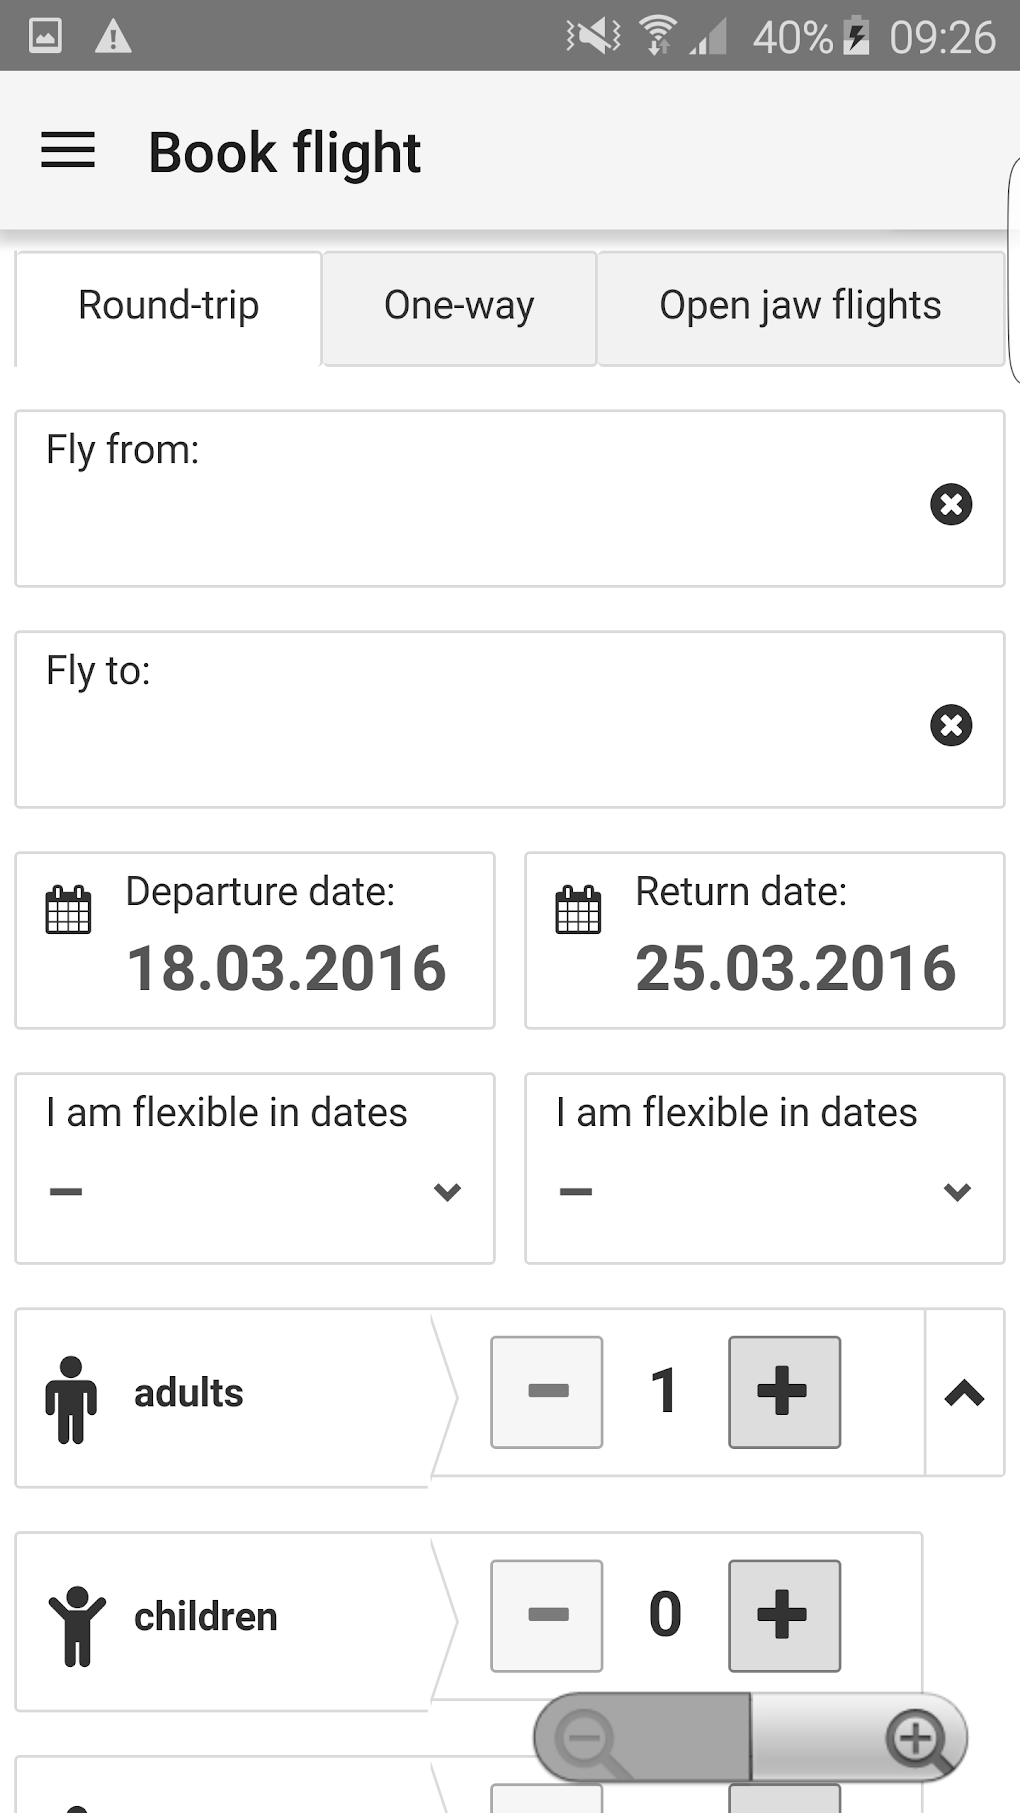Image resolution: width=1020 pixels, height=1813 pixels.
Task: Open return flexible dates dropdown
Action: [x=765, y=1190]
